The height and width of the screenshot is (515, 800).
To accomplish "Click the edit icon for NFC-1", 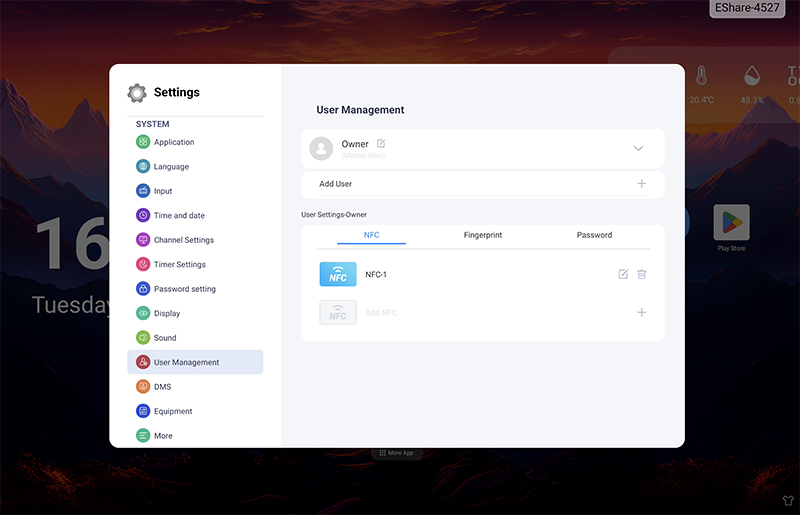I will pos(623,274).
